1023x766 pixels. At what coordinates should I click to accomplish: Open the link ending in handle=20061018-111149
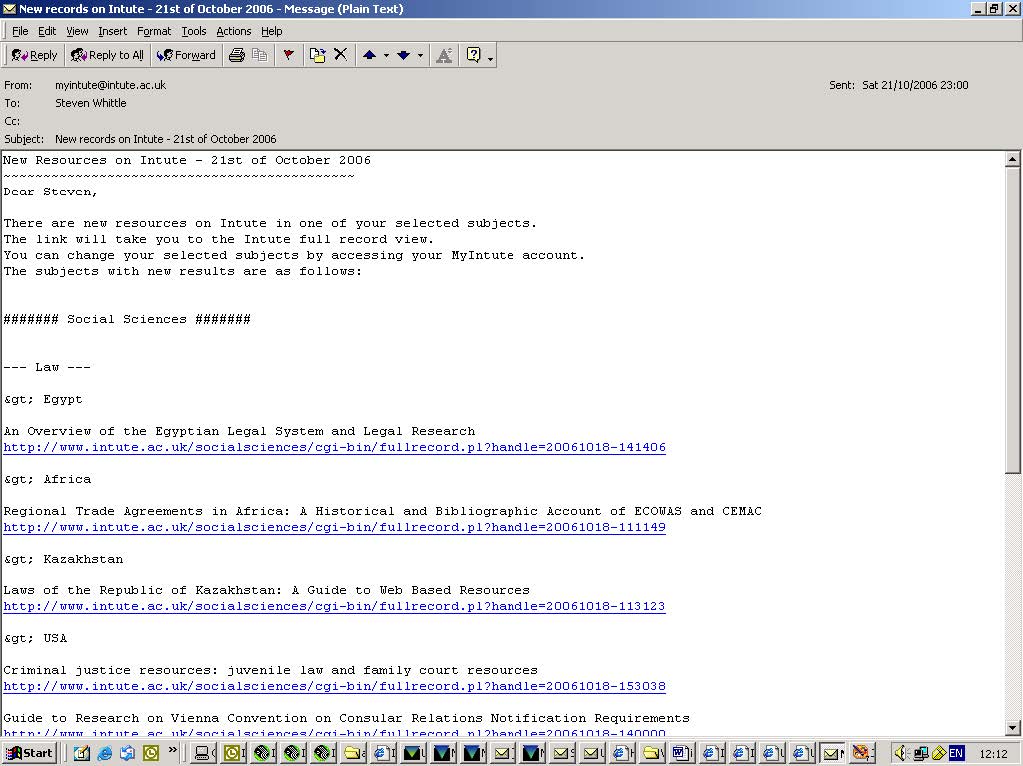click(x=335, y=527)
